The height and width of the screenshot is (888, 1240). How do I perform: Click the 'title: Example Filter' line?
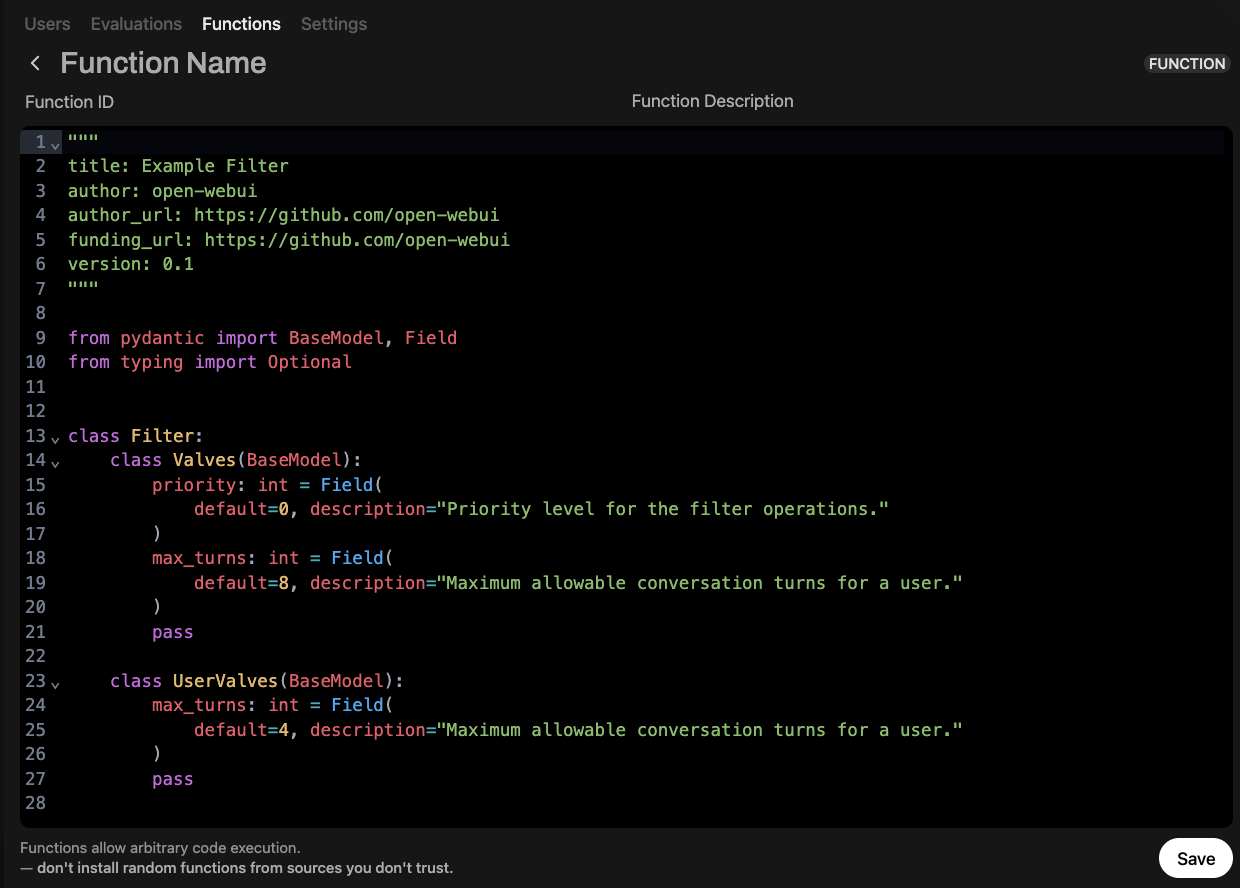tap(178, 166)
